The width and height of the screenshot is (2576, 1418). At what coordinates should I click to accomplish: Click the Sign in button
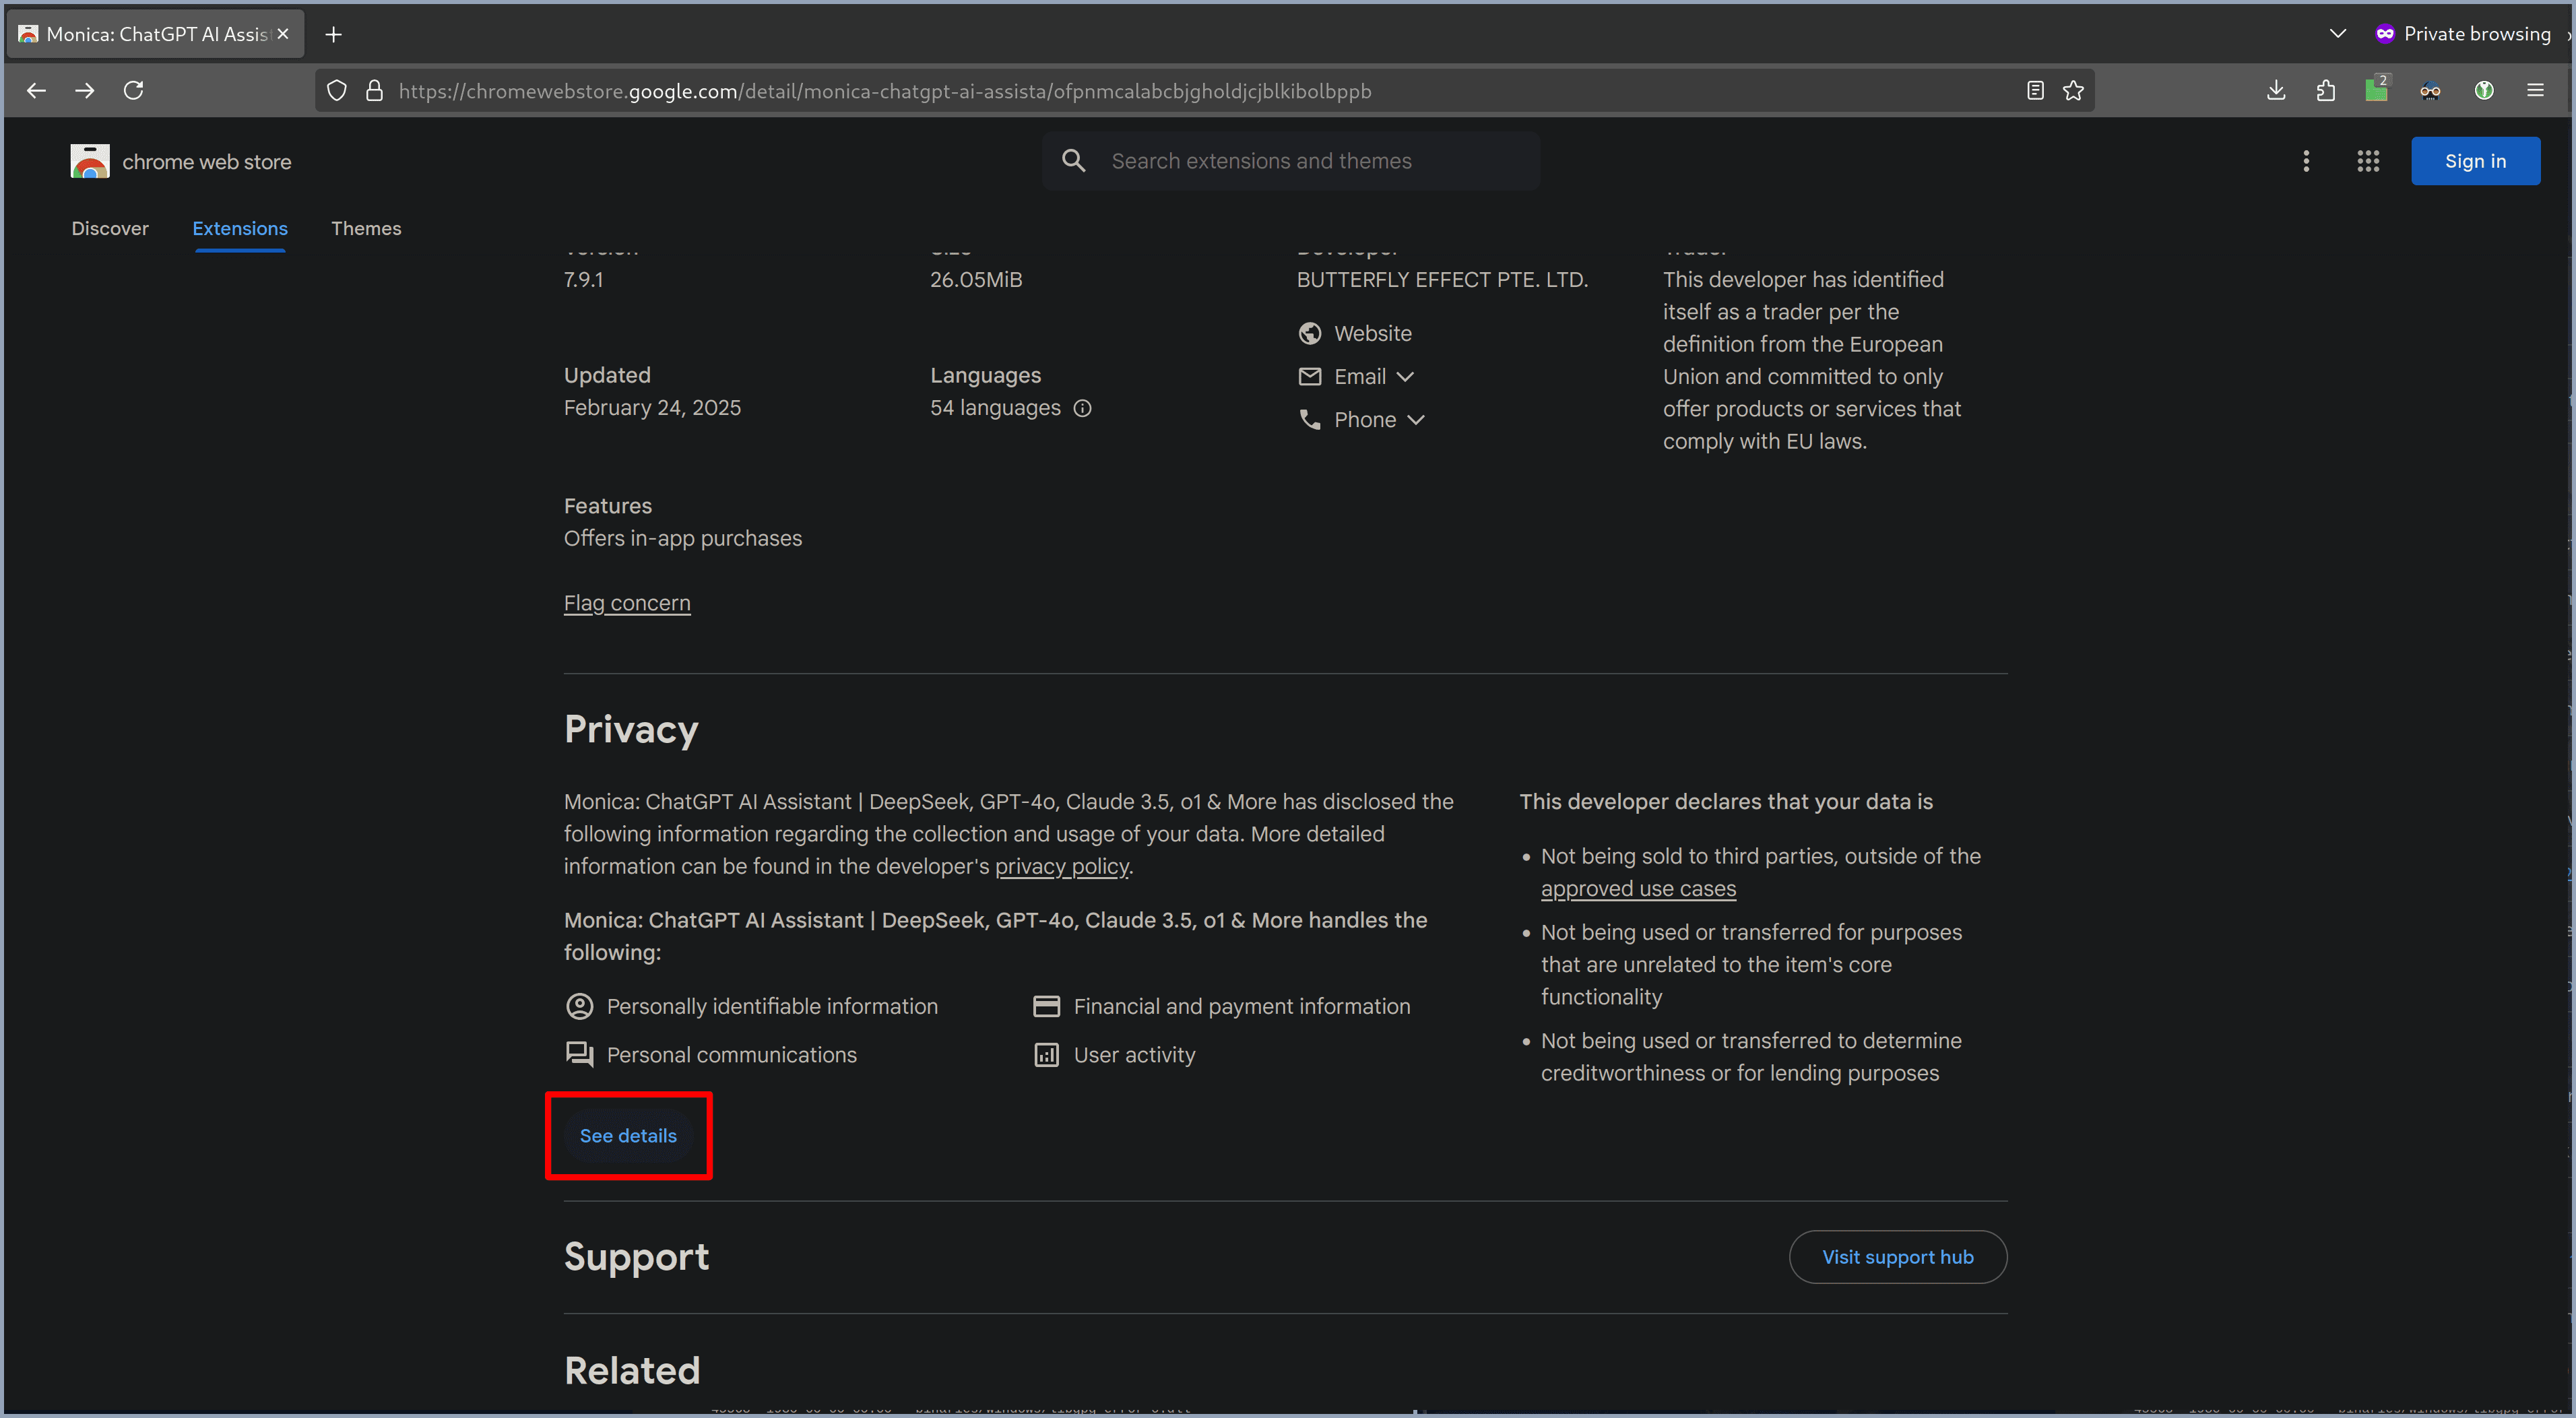(x=2475, y=161)
